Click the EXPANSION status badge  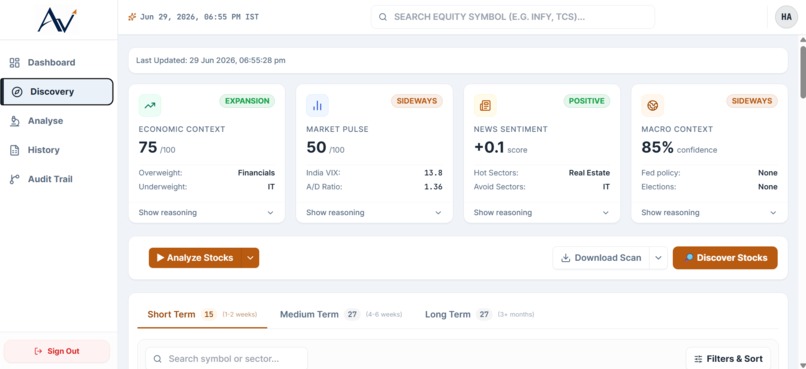[247, 101]
